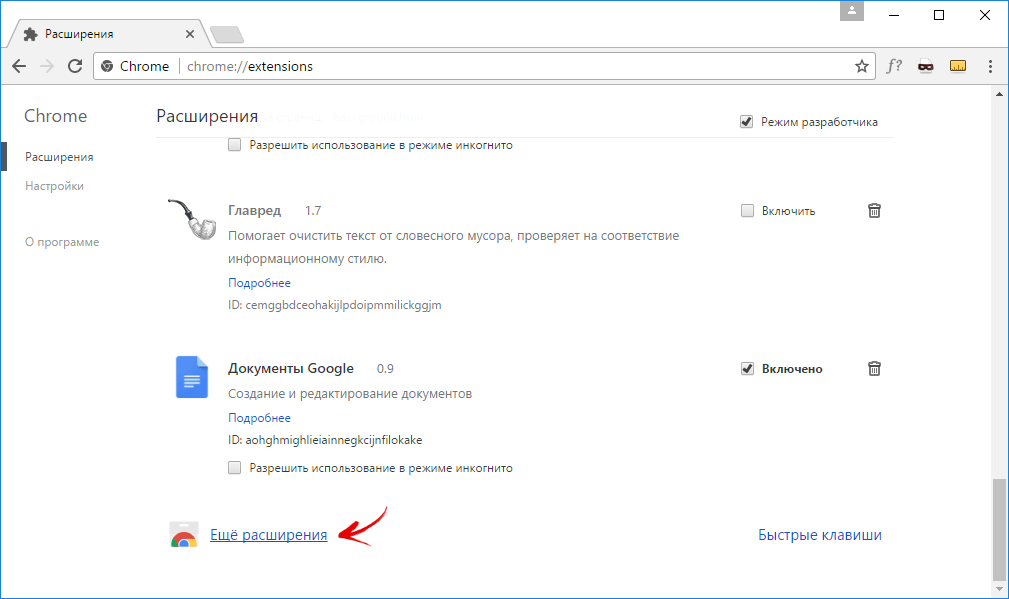Click the address bar with chrome://extensions

(x=484, y=66)
